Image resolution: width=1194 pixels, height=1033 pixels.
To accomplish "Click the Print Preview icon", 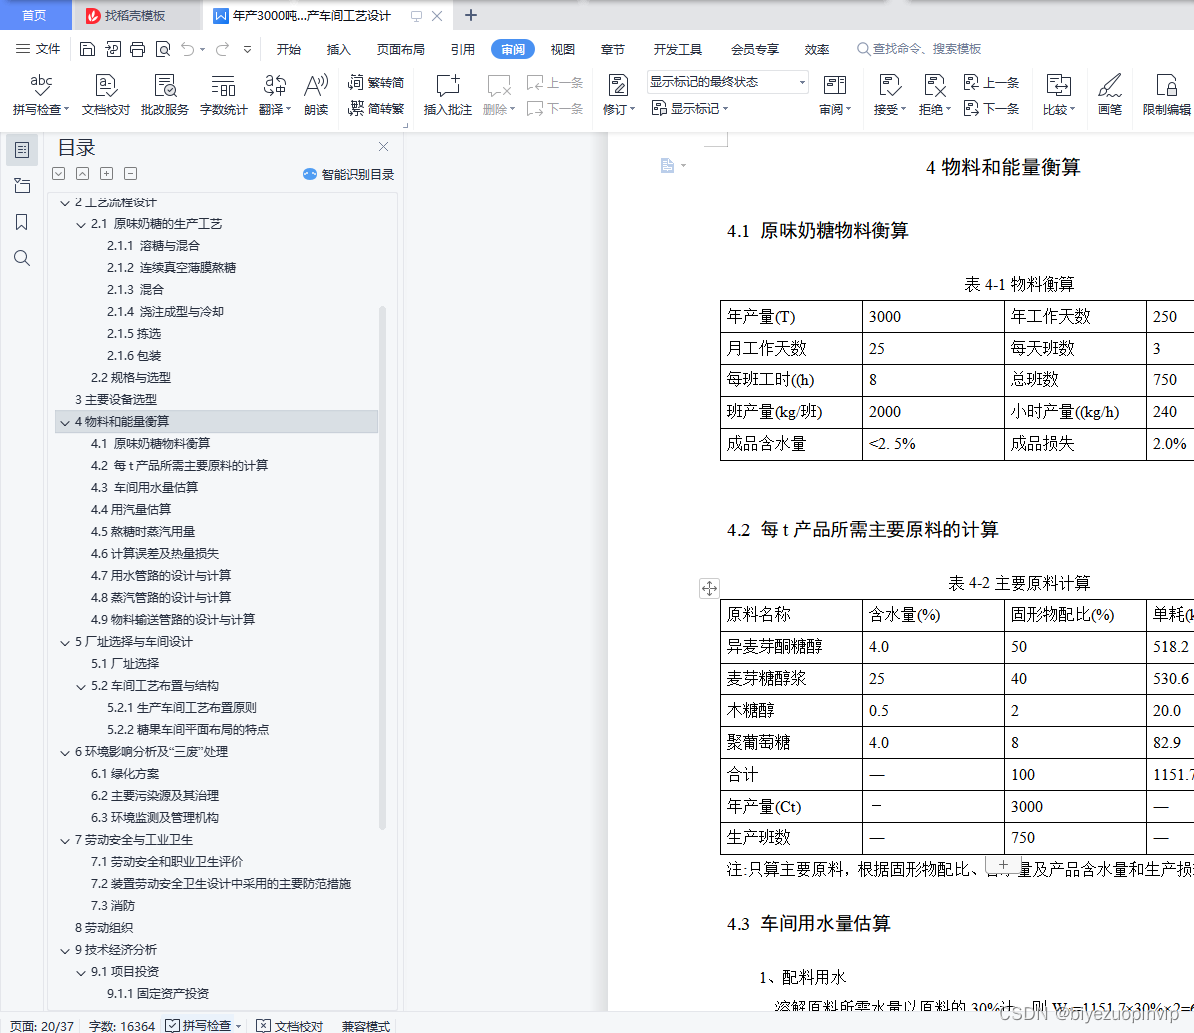I will (x=163, y=49).
